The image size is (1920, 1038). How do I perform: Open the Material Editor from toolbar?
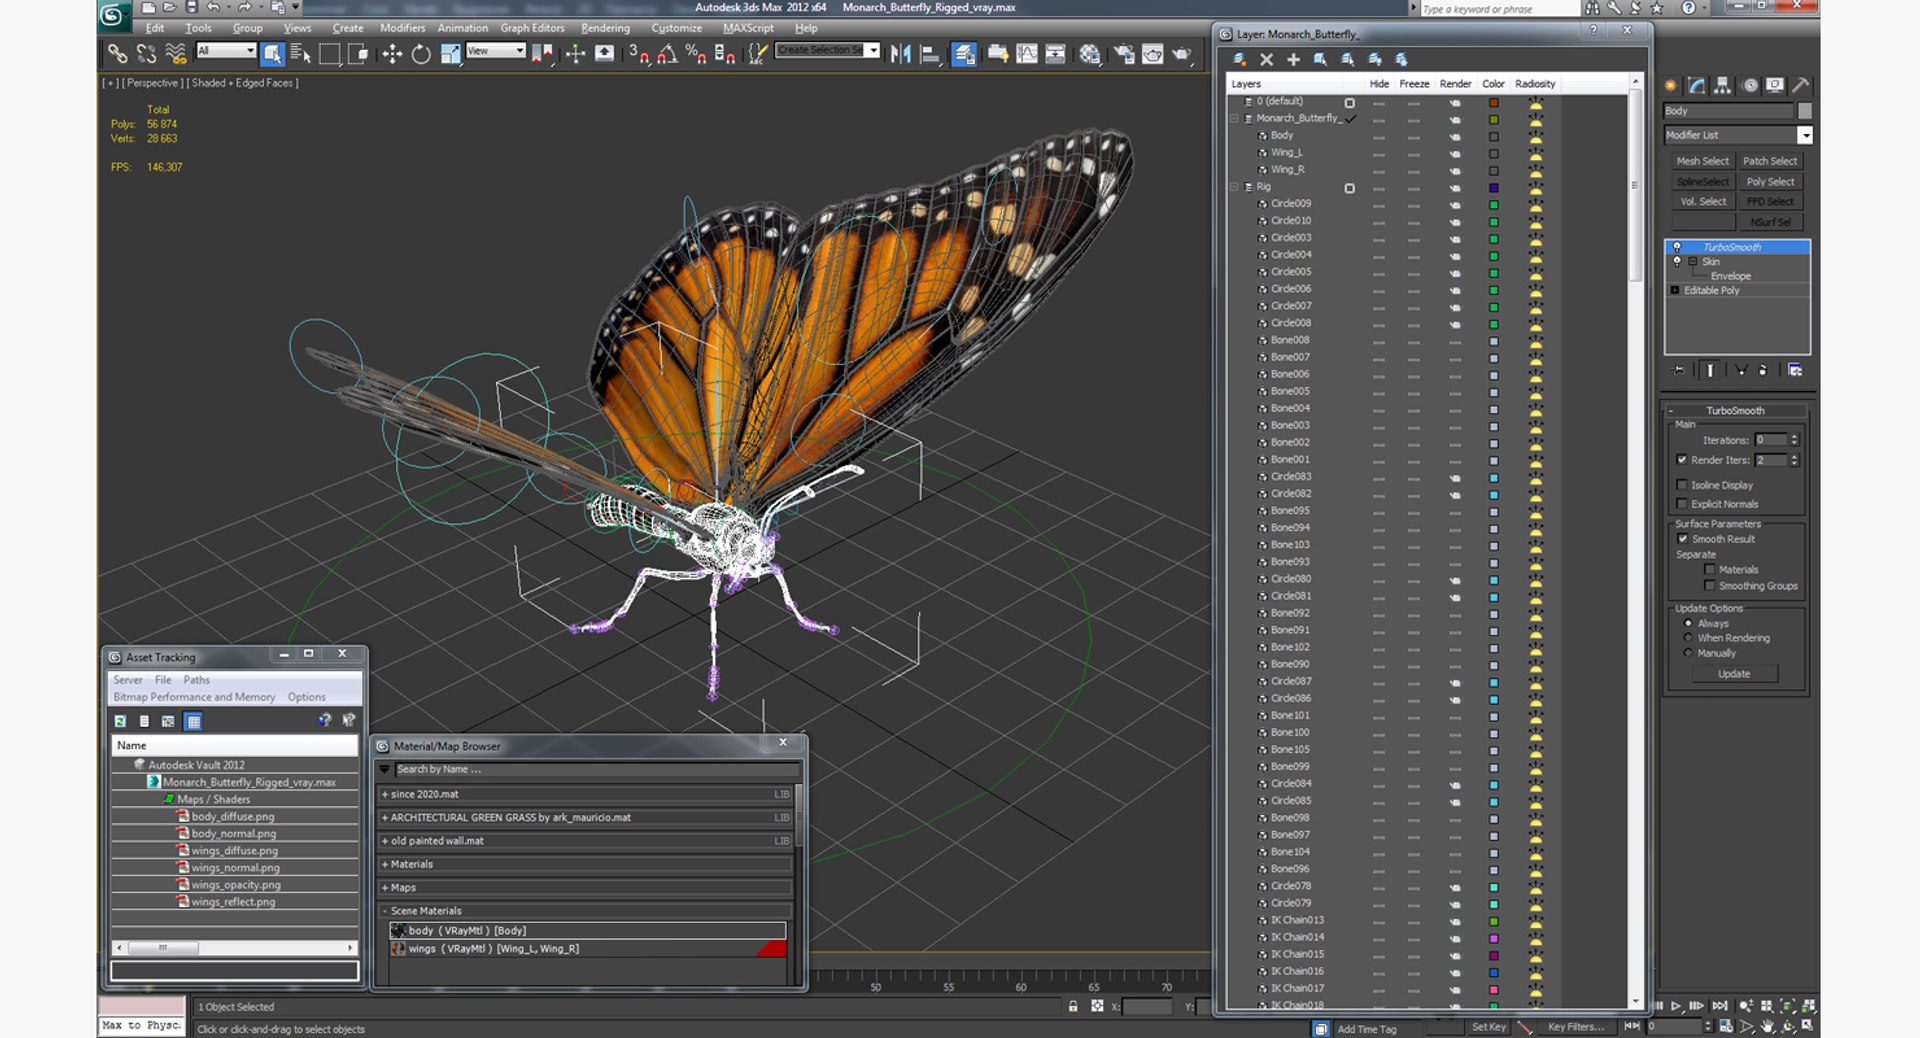[x=1089, y=53]
